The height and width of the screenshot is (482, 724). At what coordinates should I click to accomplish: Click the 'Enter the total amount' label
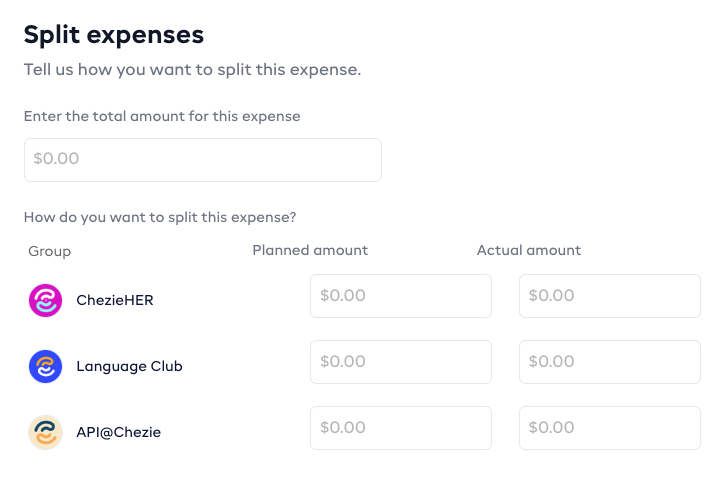click(x=162, y=116)
